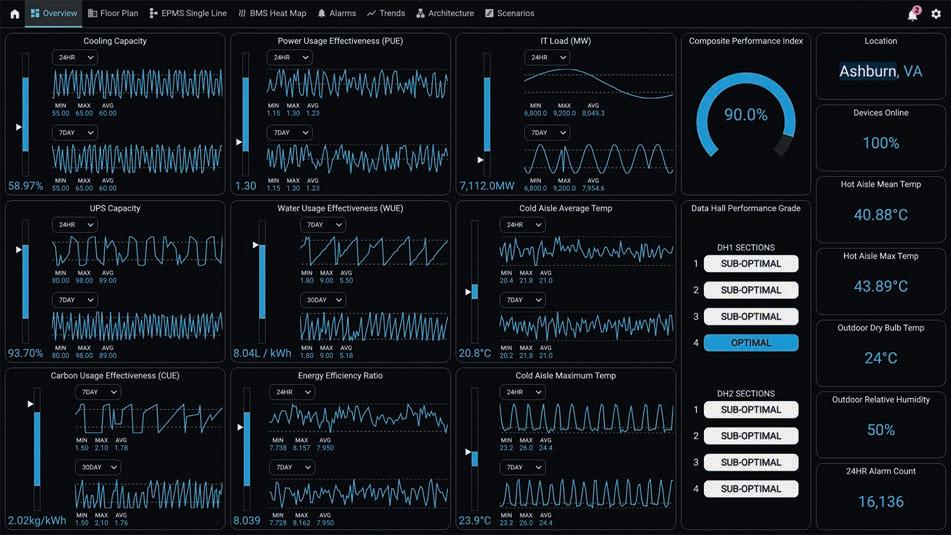Click the home icon in top bar
Viewport: 951px width, 535px height.
15,13
